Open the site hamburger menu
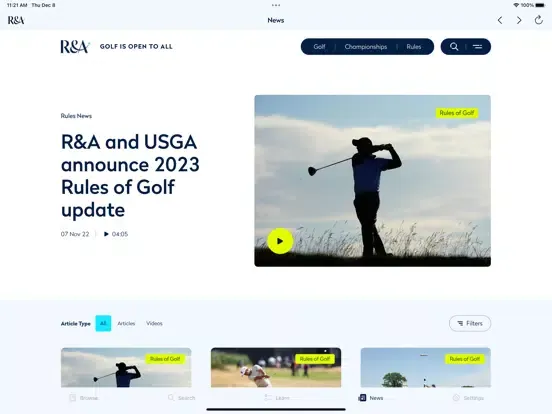Image resolution: width=552 pixels, height=414 pixels. pos(477,46)
